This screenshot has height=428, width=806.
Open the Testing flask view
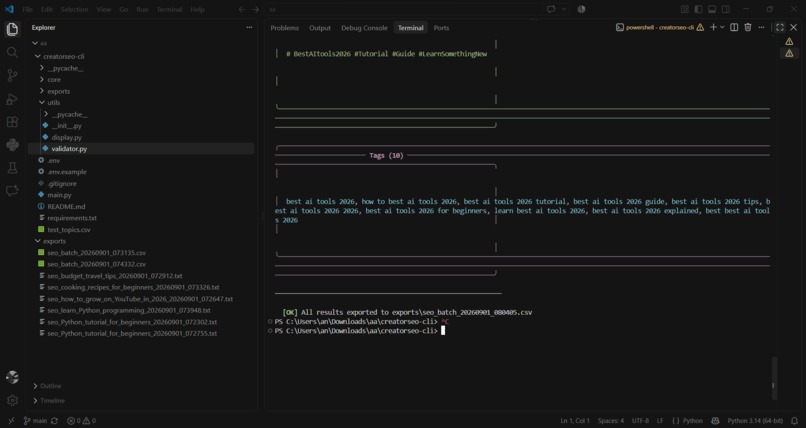(12, 168)
